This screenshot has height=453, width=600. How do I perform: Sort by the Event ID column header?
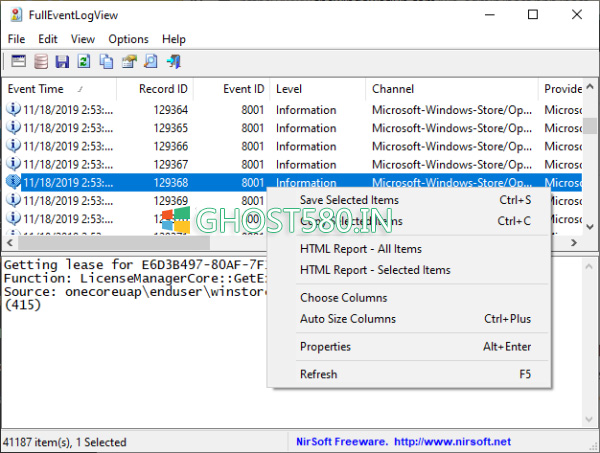232,89
